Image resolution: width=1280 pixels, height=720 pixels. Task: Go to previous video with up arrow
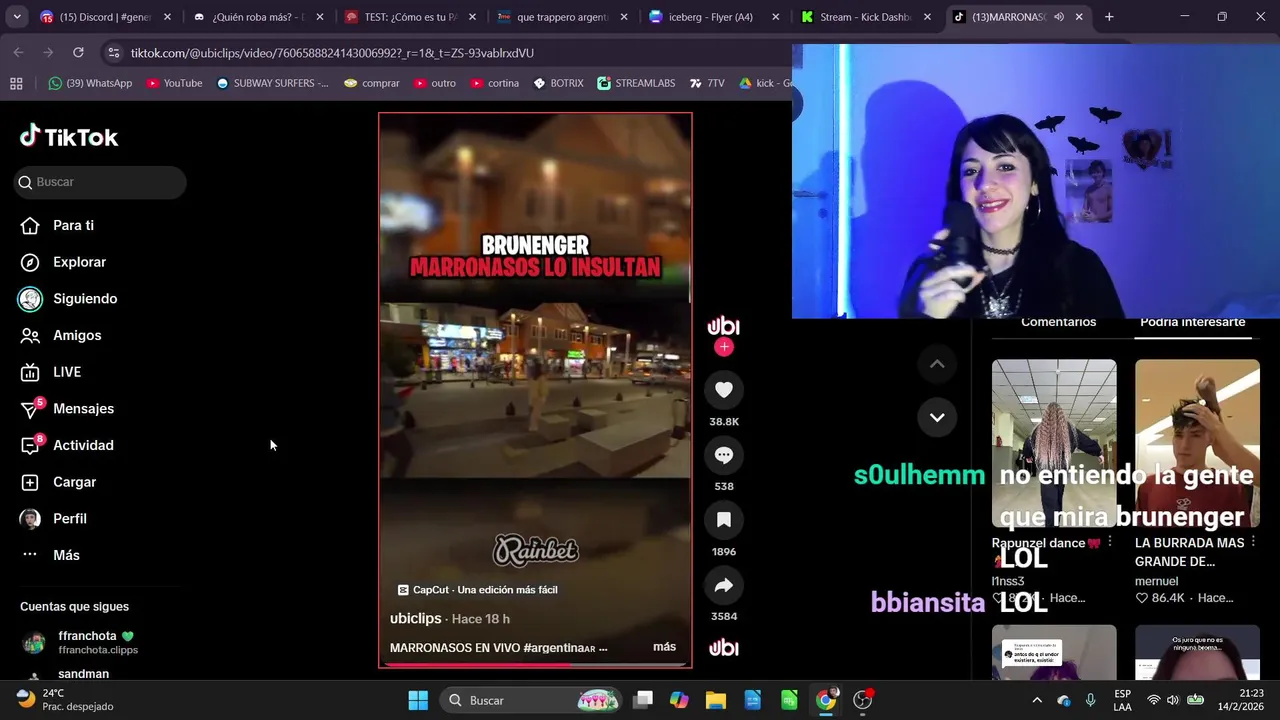[937, 364]
